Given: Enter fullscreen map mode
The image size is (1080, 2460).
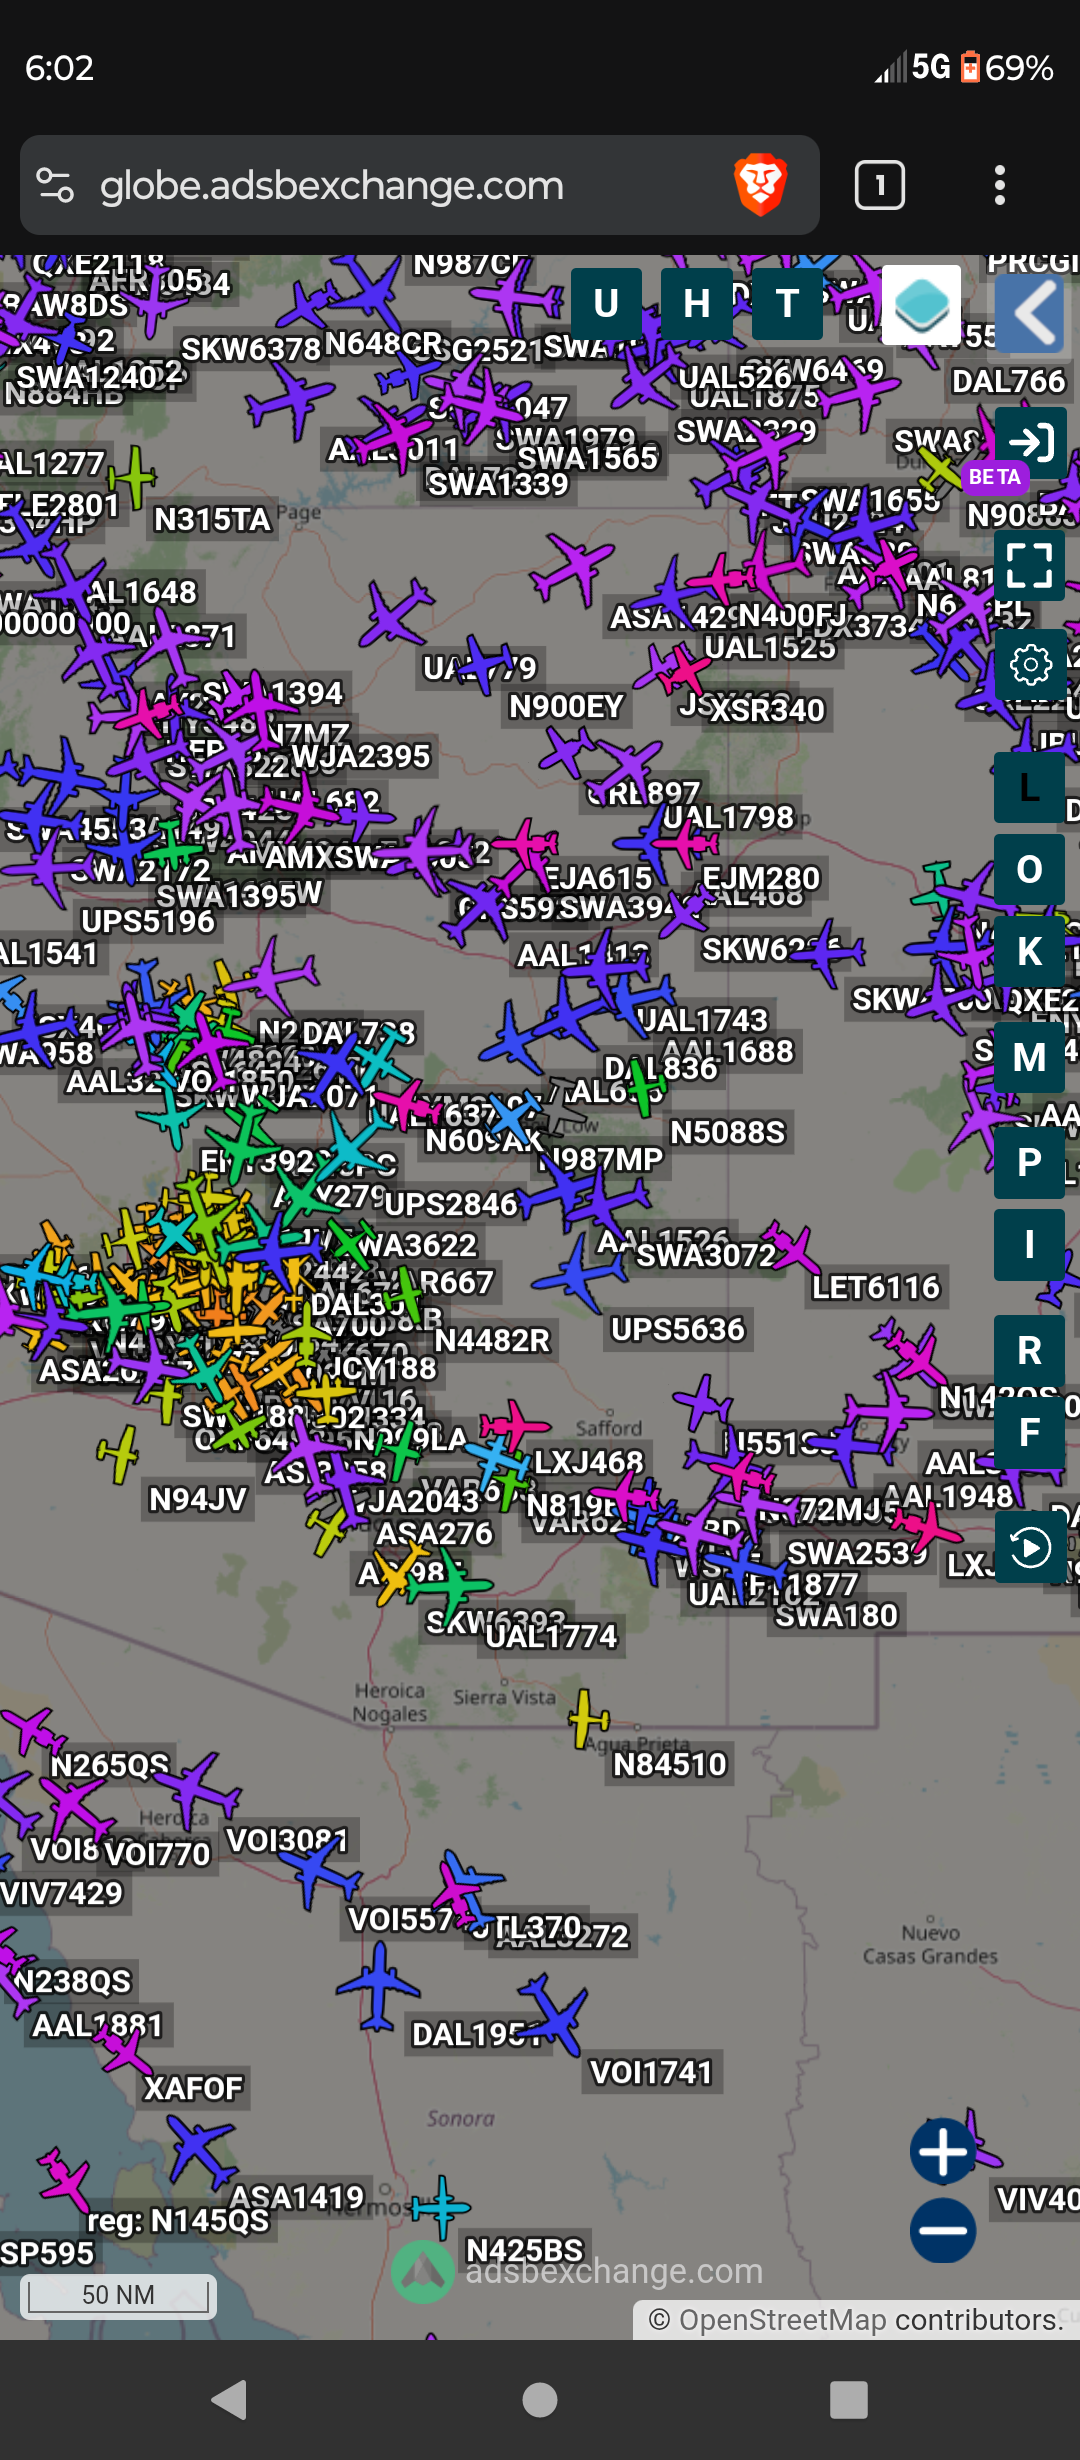Looking at the screenshot, I should [x=1030, y=565].
